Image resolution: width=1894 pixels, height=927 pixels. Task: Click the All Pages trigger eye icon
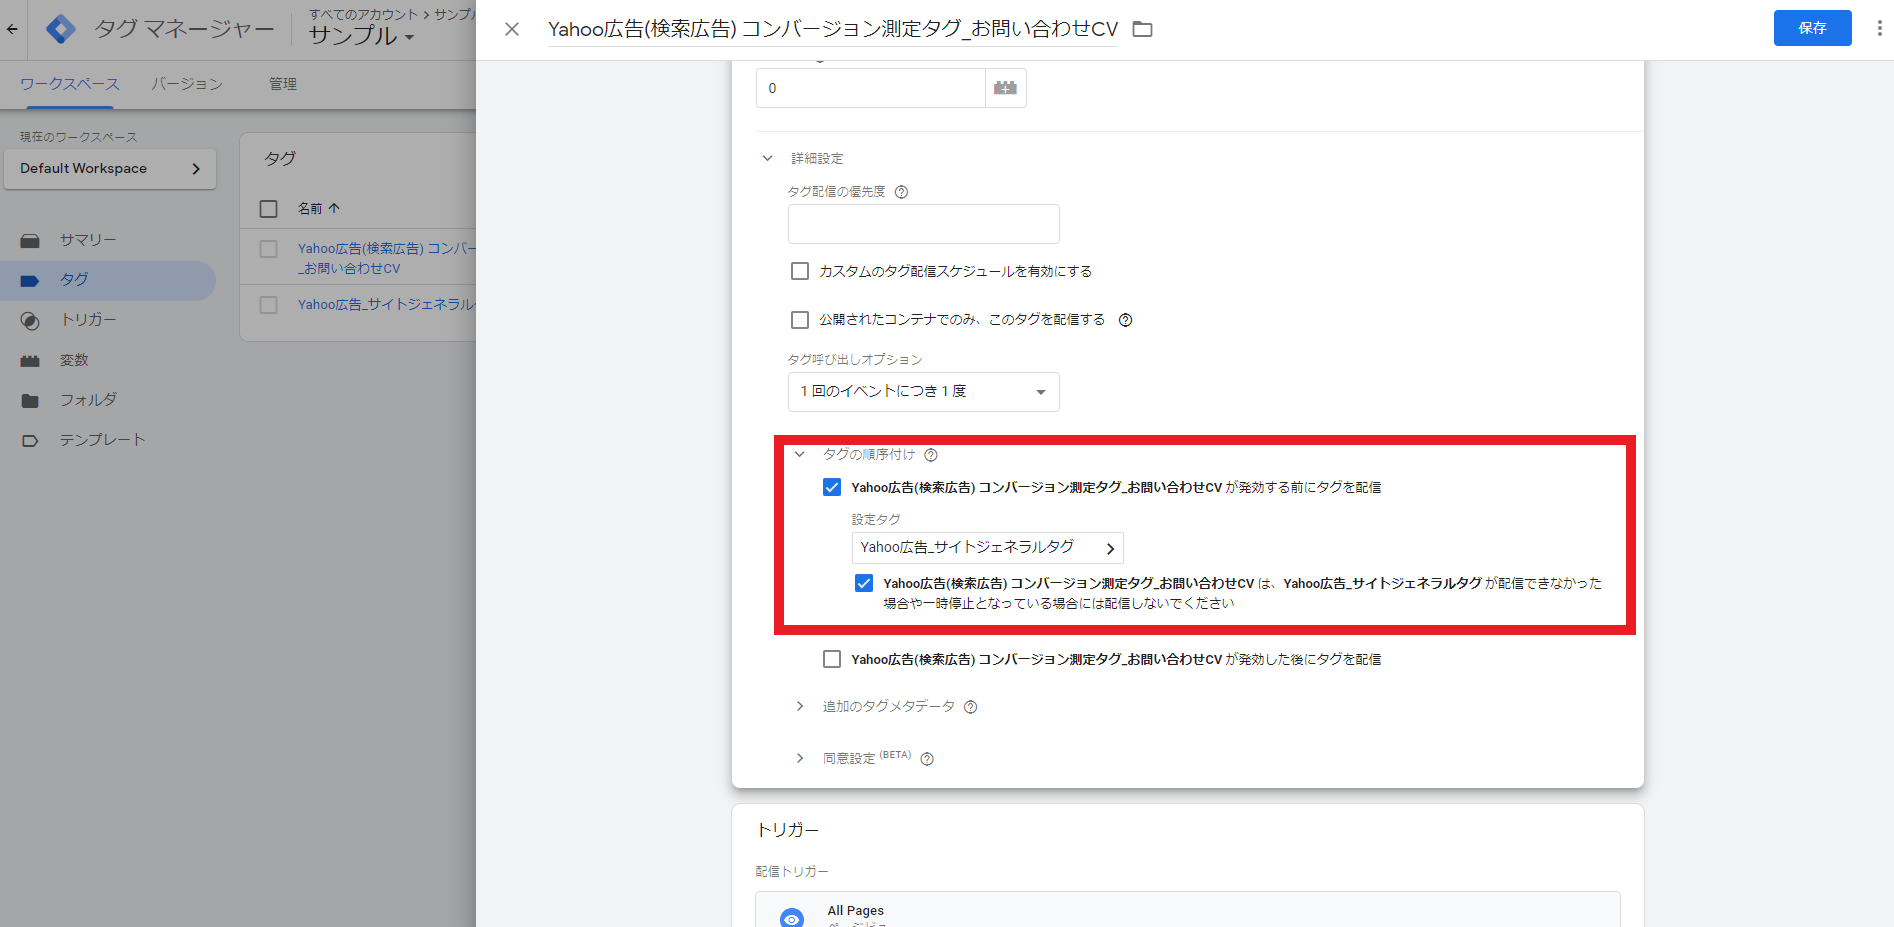point(792,918)
